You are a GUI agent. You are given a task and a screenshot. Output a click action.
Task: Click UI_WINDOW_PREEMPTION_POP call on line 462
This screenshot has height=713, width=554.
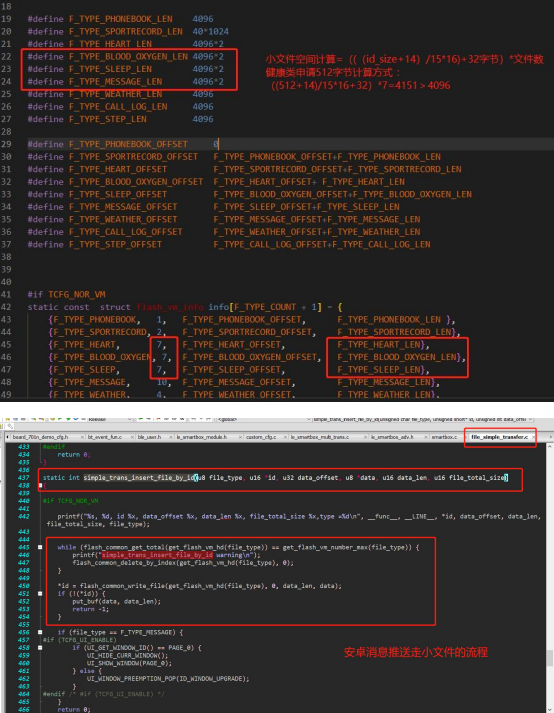tap(168, 678)
